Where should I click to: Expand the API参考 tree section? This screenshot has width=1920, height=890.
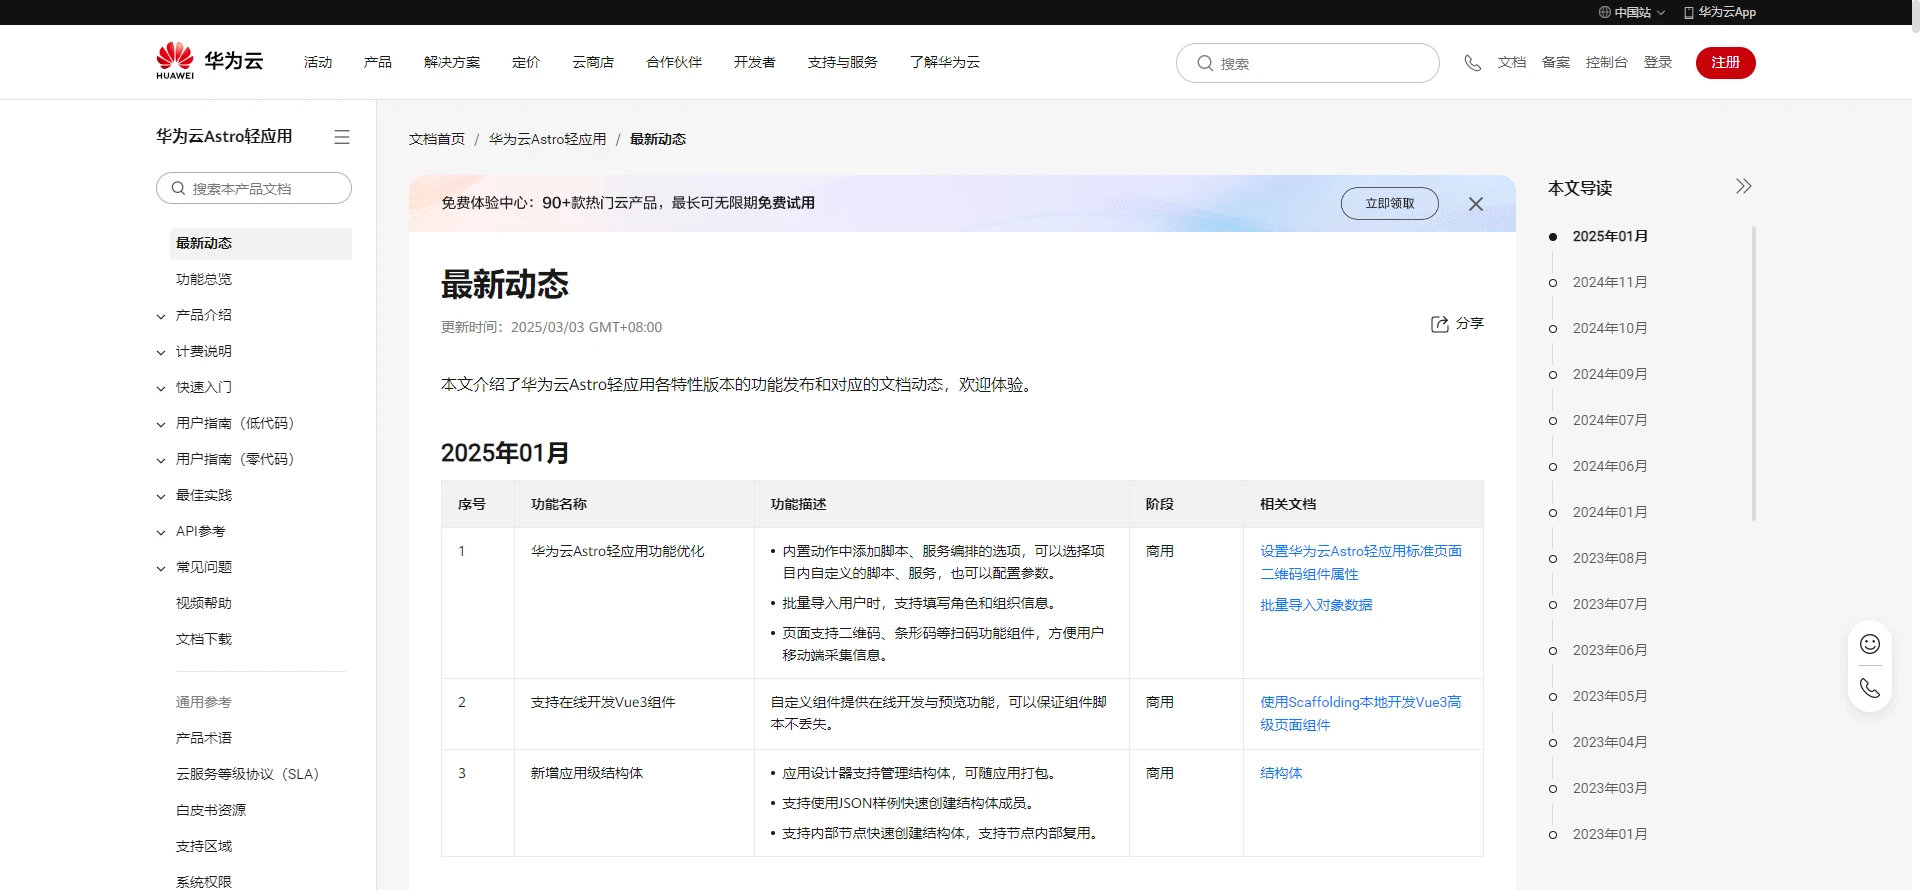161,532
